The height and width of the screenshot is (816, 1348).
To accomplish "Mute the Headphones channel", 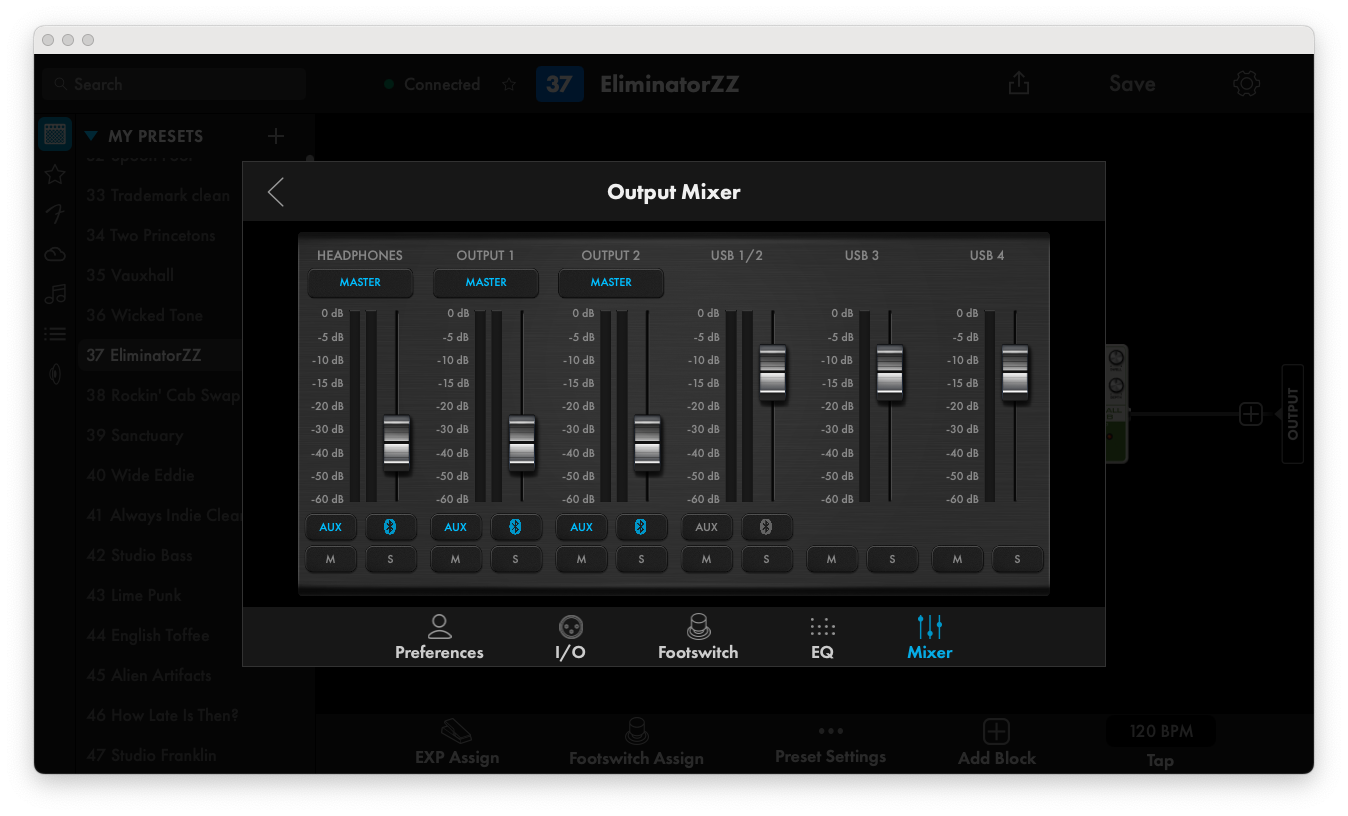I will (331, 559).
